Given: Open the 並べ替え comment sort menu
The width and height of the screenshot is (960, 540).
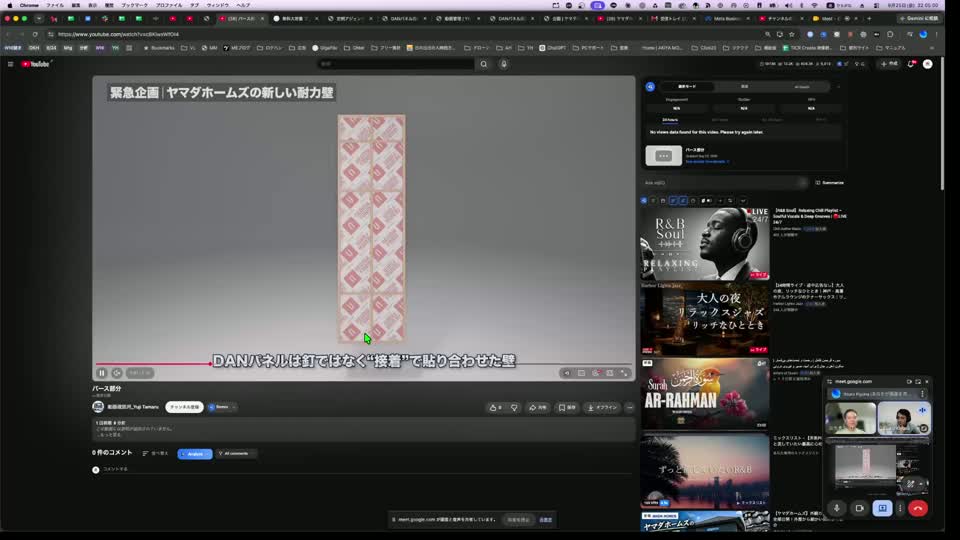Looking at the screenshot, I should pyautogui.click(x=156, y=454).
